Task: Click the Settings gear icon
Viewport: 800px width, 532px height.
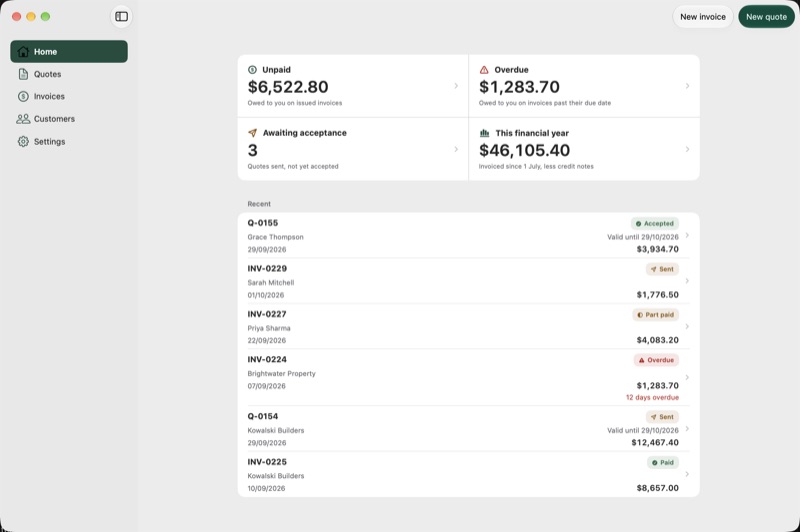Action: 23,141
